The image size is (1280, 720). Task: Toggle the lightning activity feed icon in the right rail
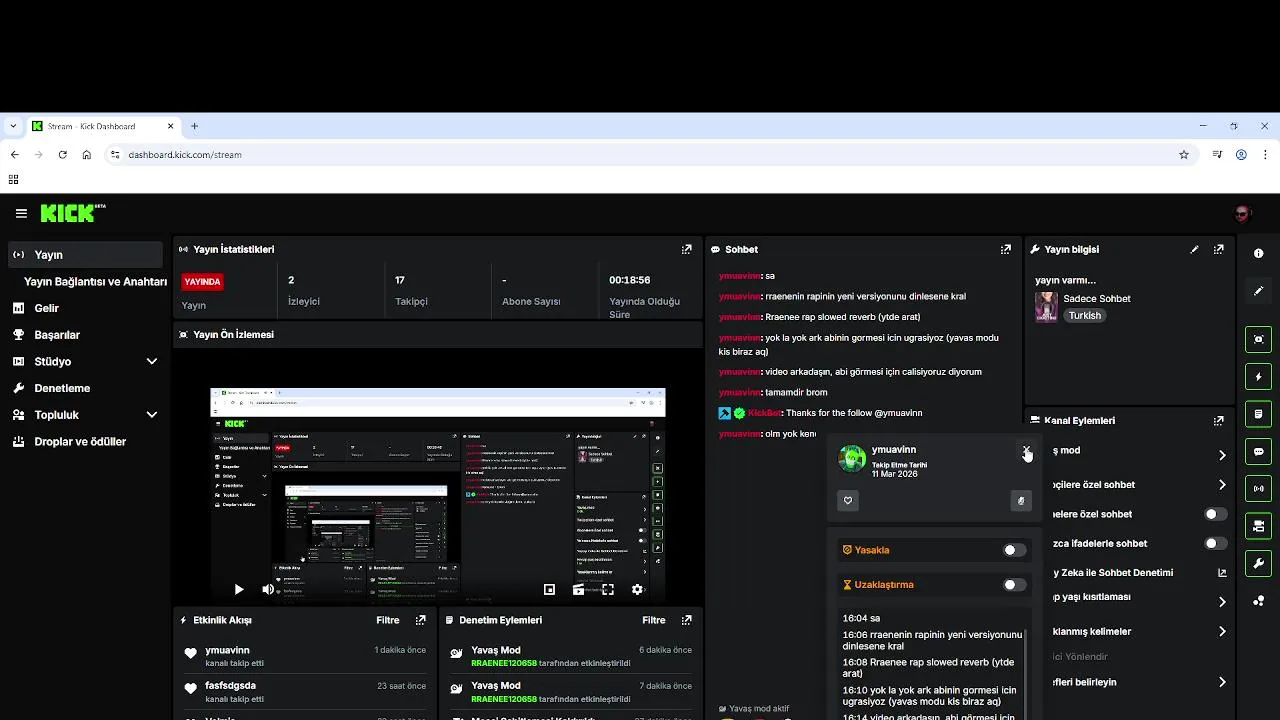[x=1259, y=377]
